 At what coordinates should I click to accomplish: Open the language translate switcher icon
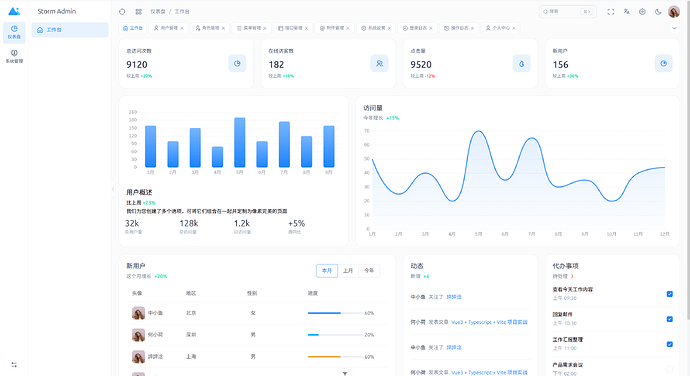(627, 11)
